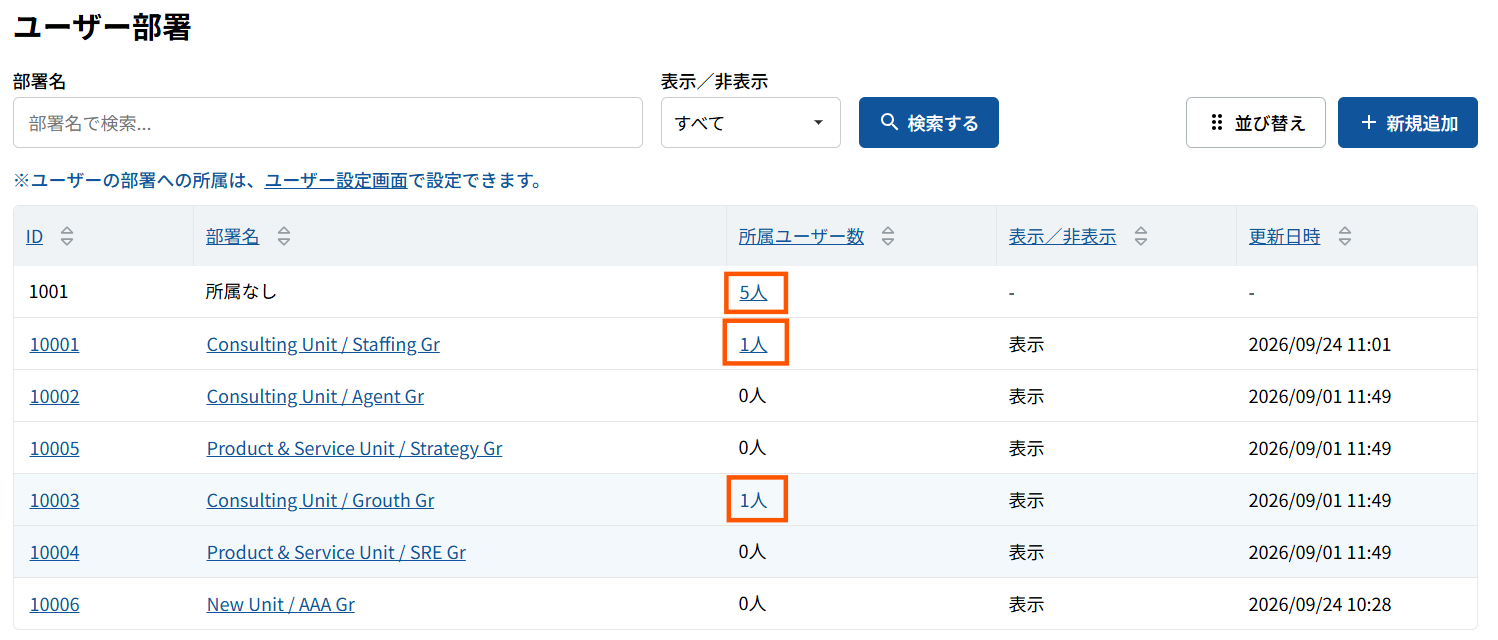Image resolution: width=1498 pixels, height=640 pixels.
Task: Open New Unit / AAA Gr department
Action: [x=280, y=605]
